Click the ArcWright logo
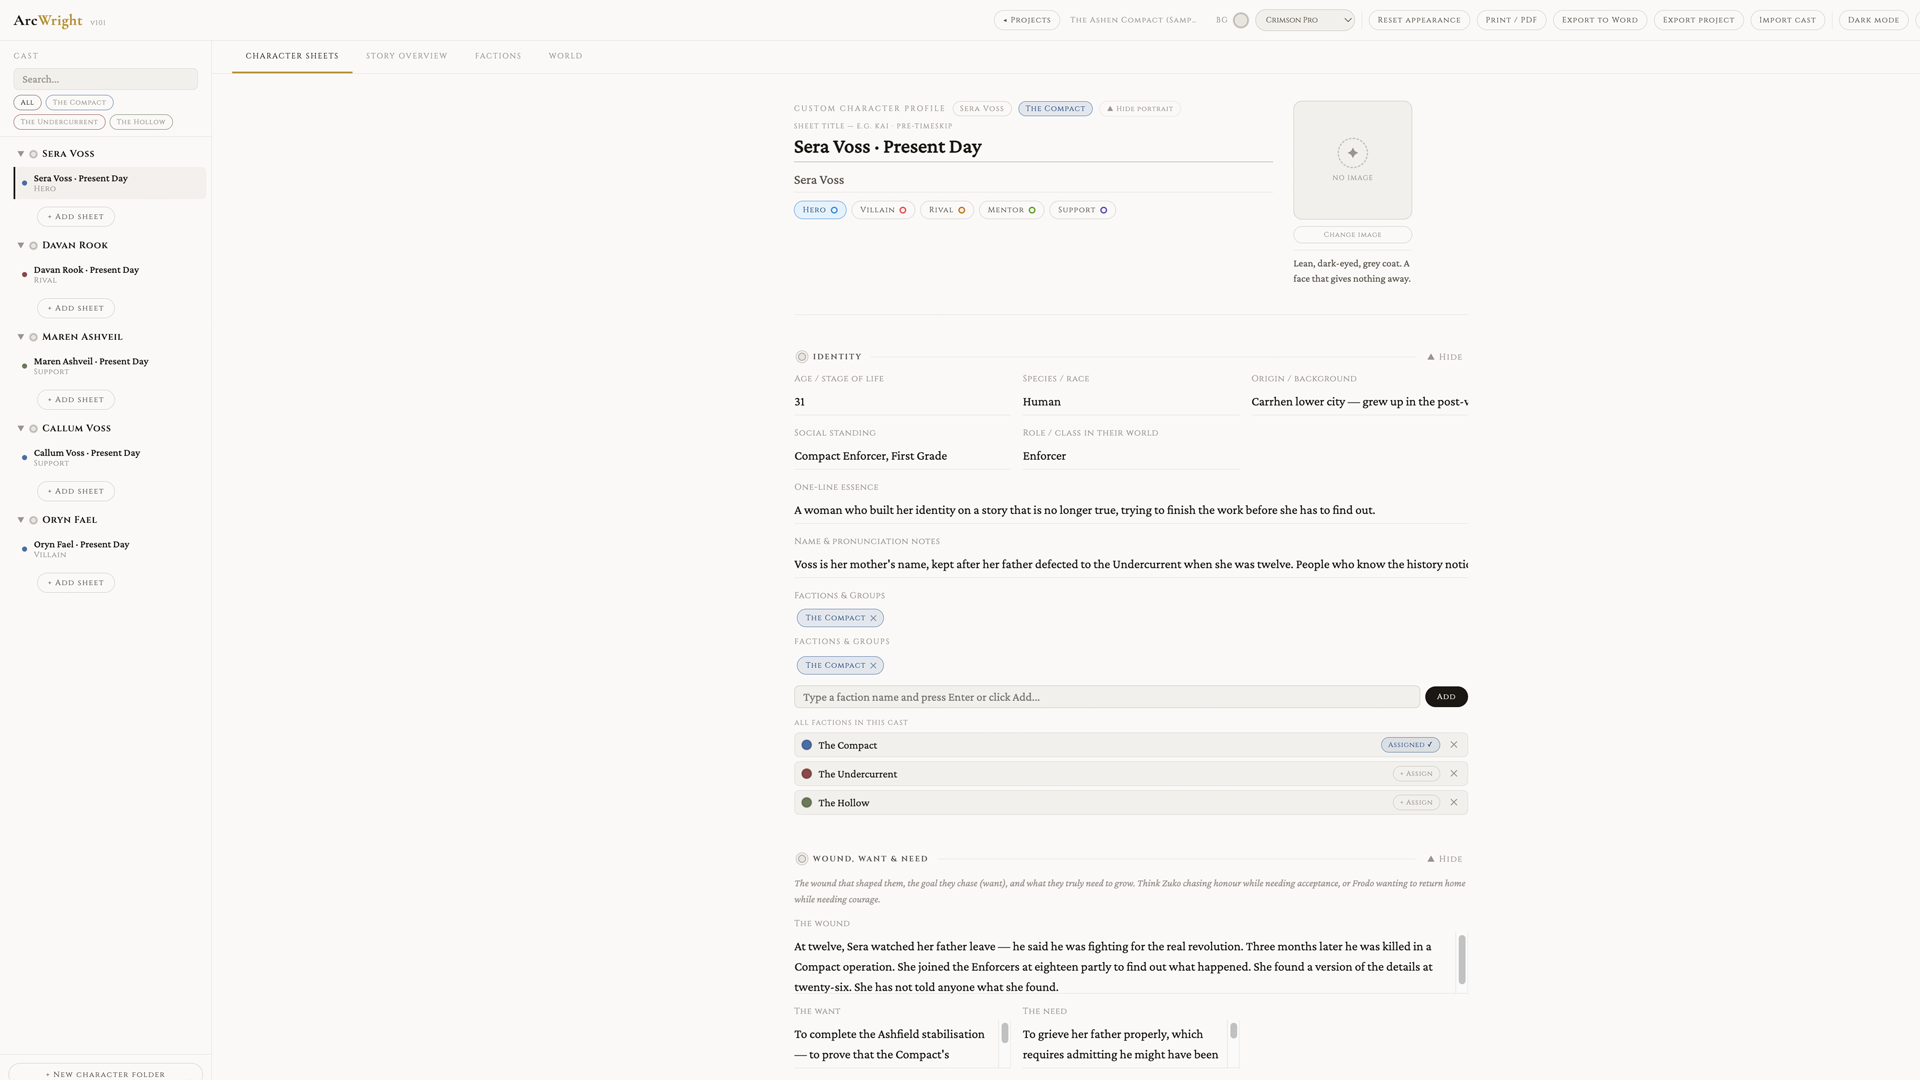This screenshot has height=1080, width=1920. (48, 20)
